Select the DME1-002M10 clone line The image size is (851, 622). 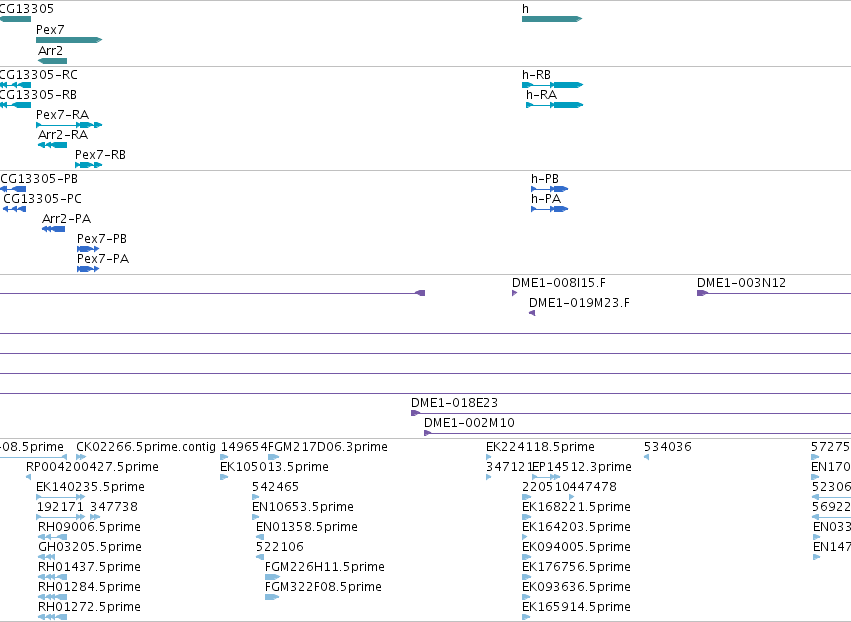[637, 433]
